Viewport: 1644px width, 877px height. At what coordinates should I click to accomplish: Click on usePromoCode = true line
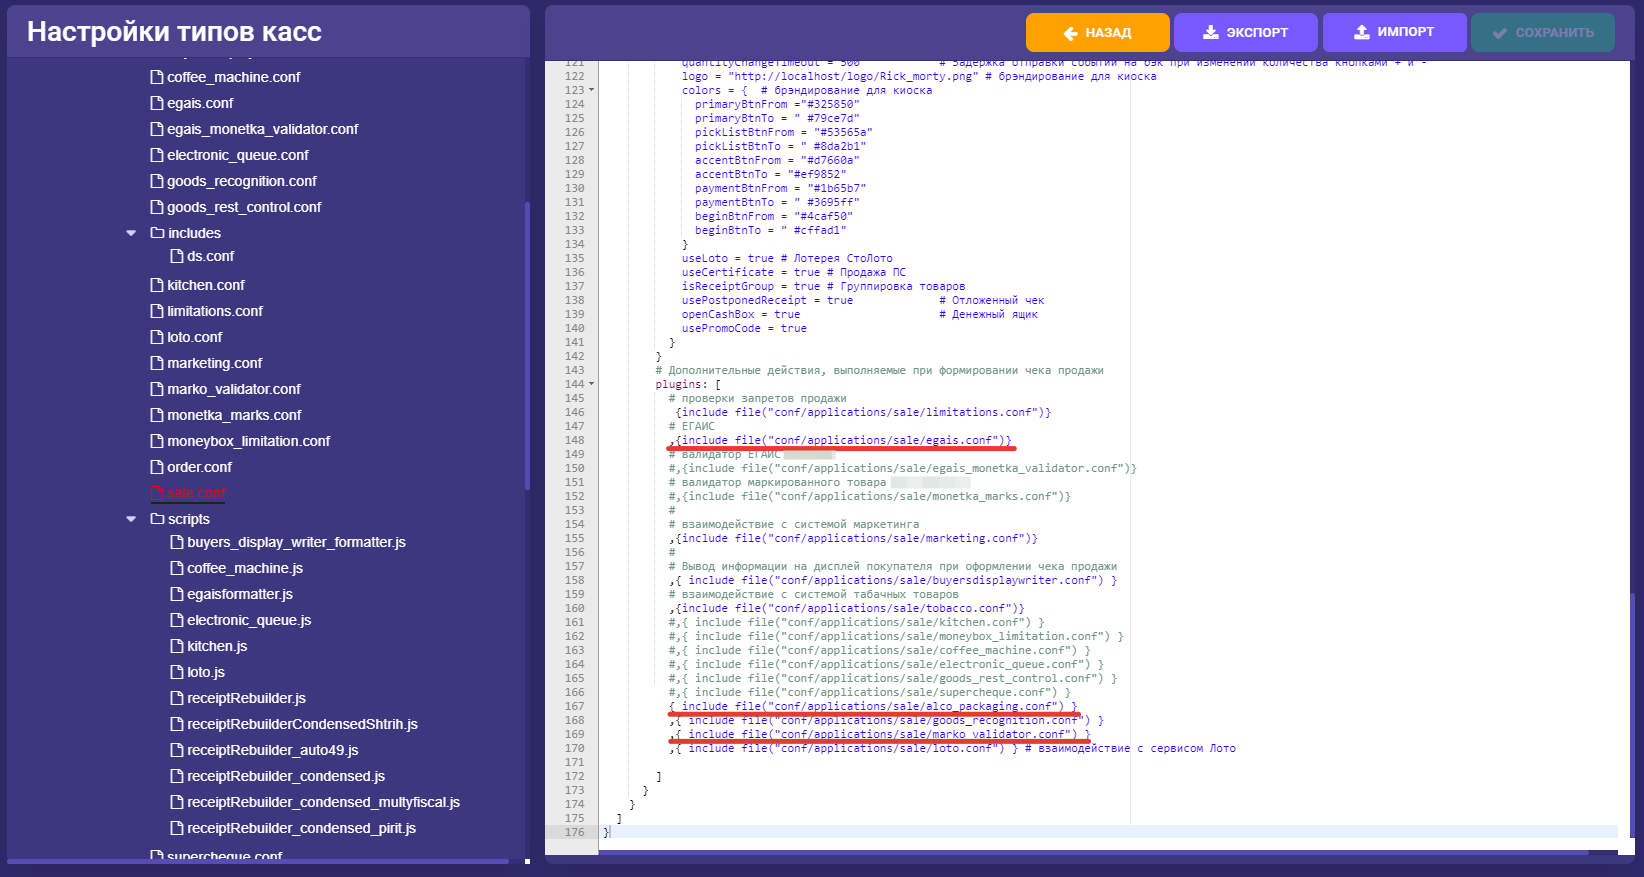pyautogui.click(x=744, y=328)
